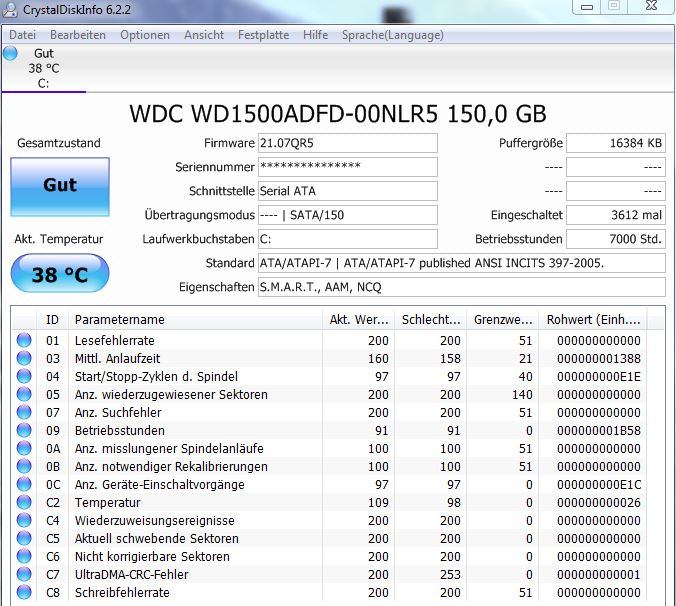Screen dimensions: 676x606
Task: Click the Eigenschaften field S.M.A.R.T., AAM, NCQ
Action: (x=462, y=287)
